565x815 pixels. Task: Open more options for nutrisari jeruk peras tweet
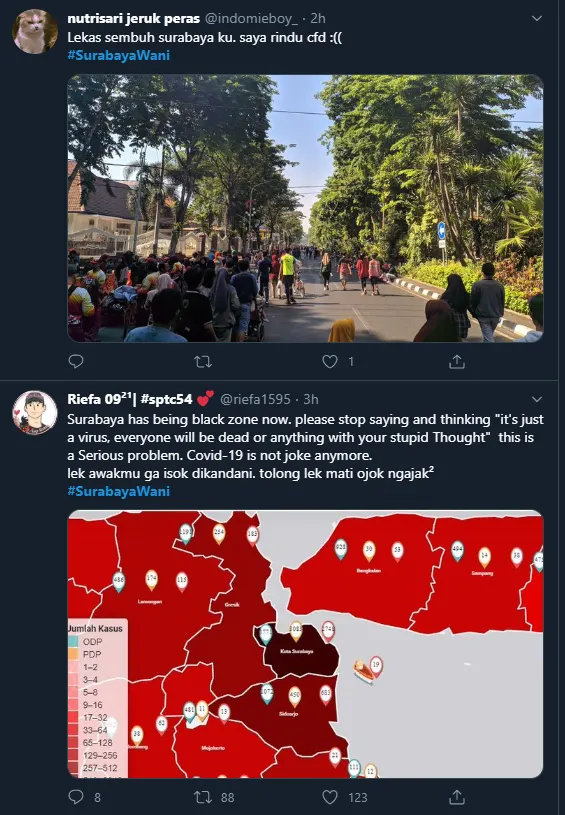[537, 19]
